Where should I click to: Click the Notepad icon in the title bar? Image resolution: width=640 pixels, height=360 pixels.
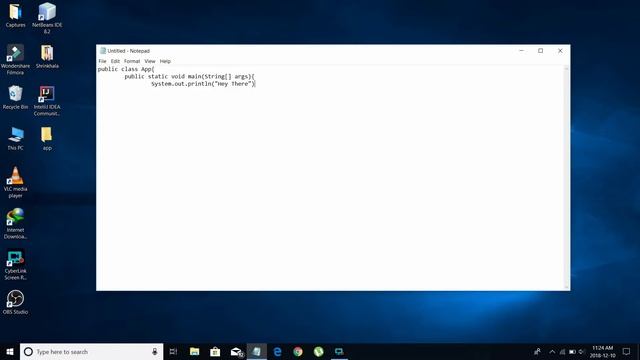[x=103, y=51]
